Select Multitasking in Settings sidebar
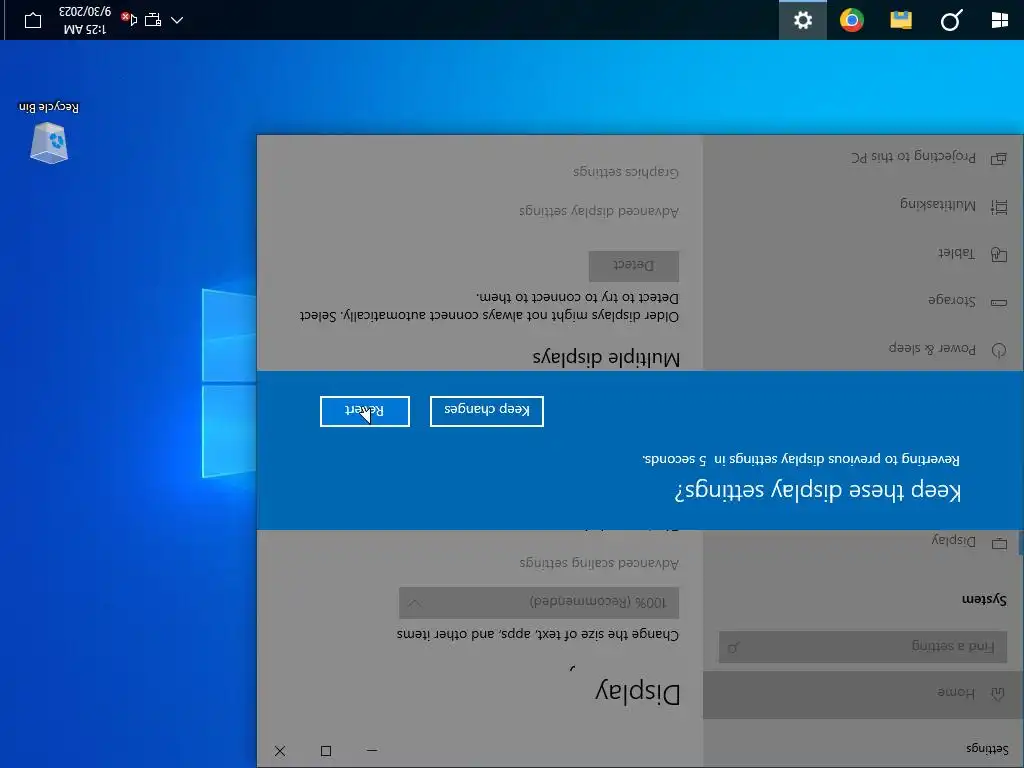Screen dimensions: 1024x768 click(863, 206)
